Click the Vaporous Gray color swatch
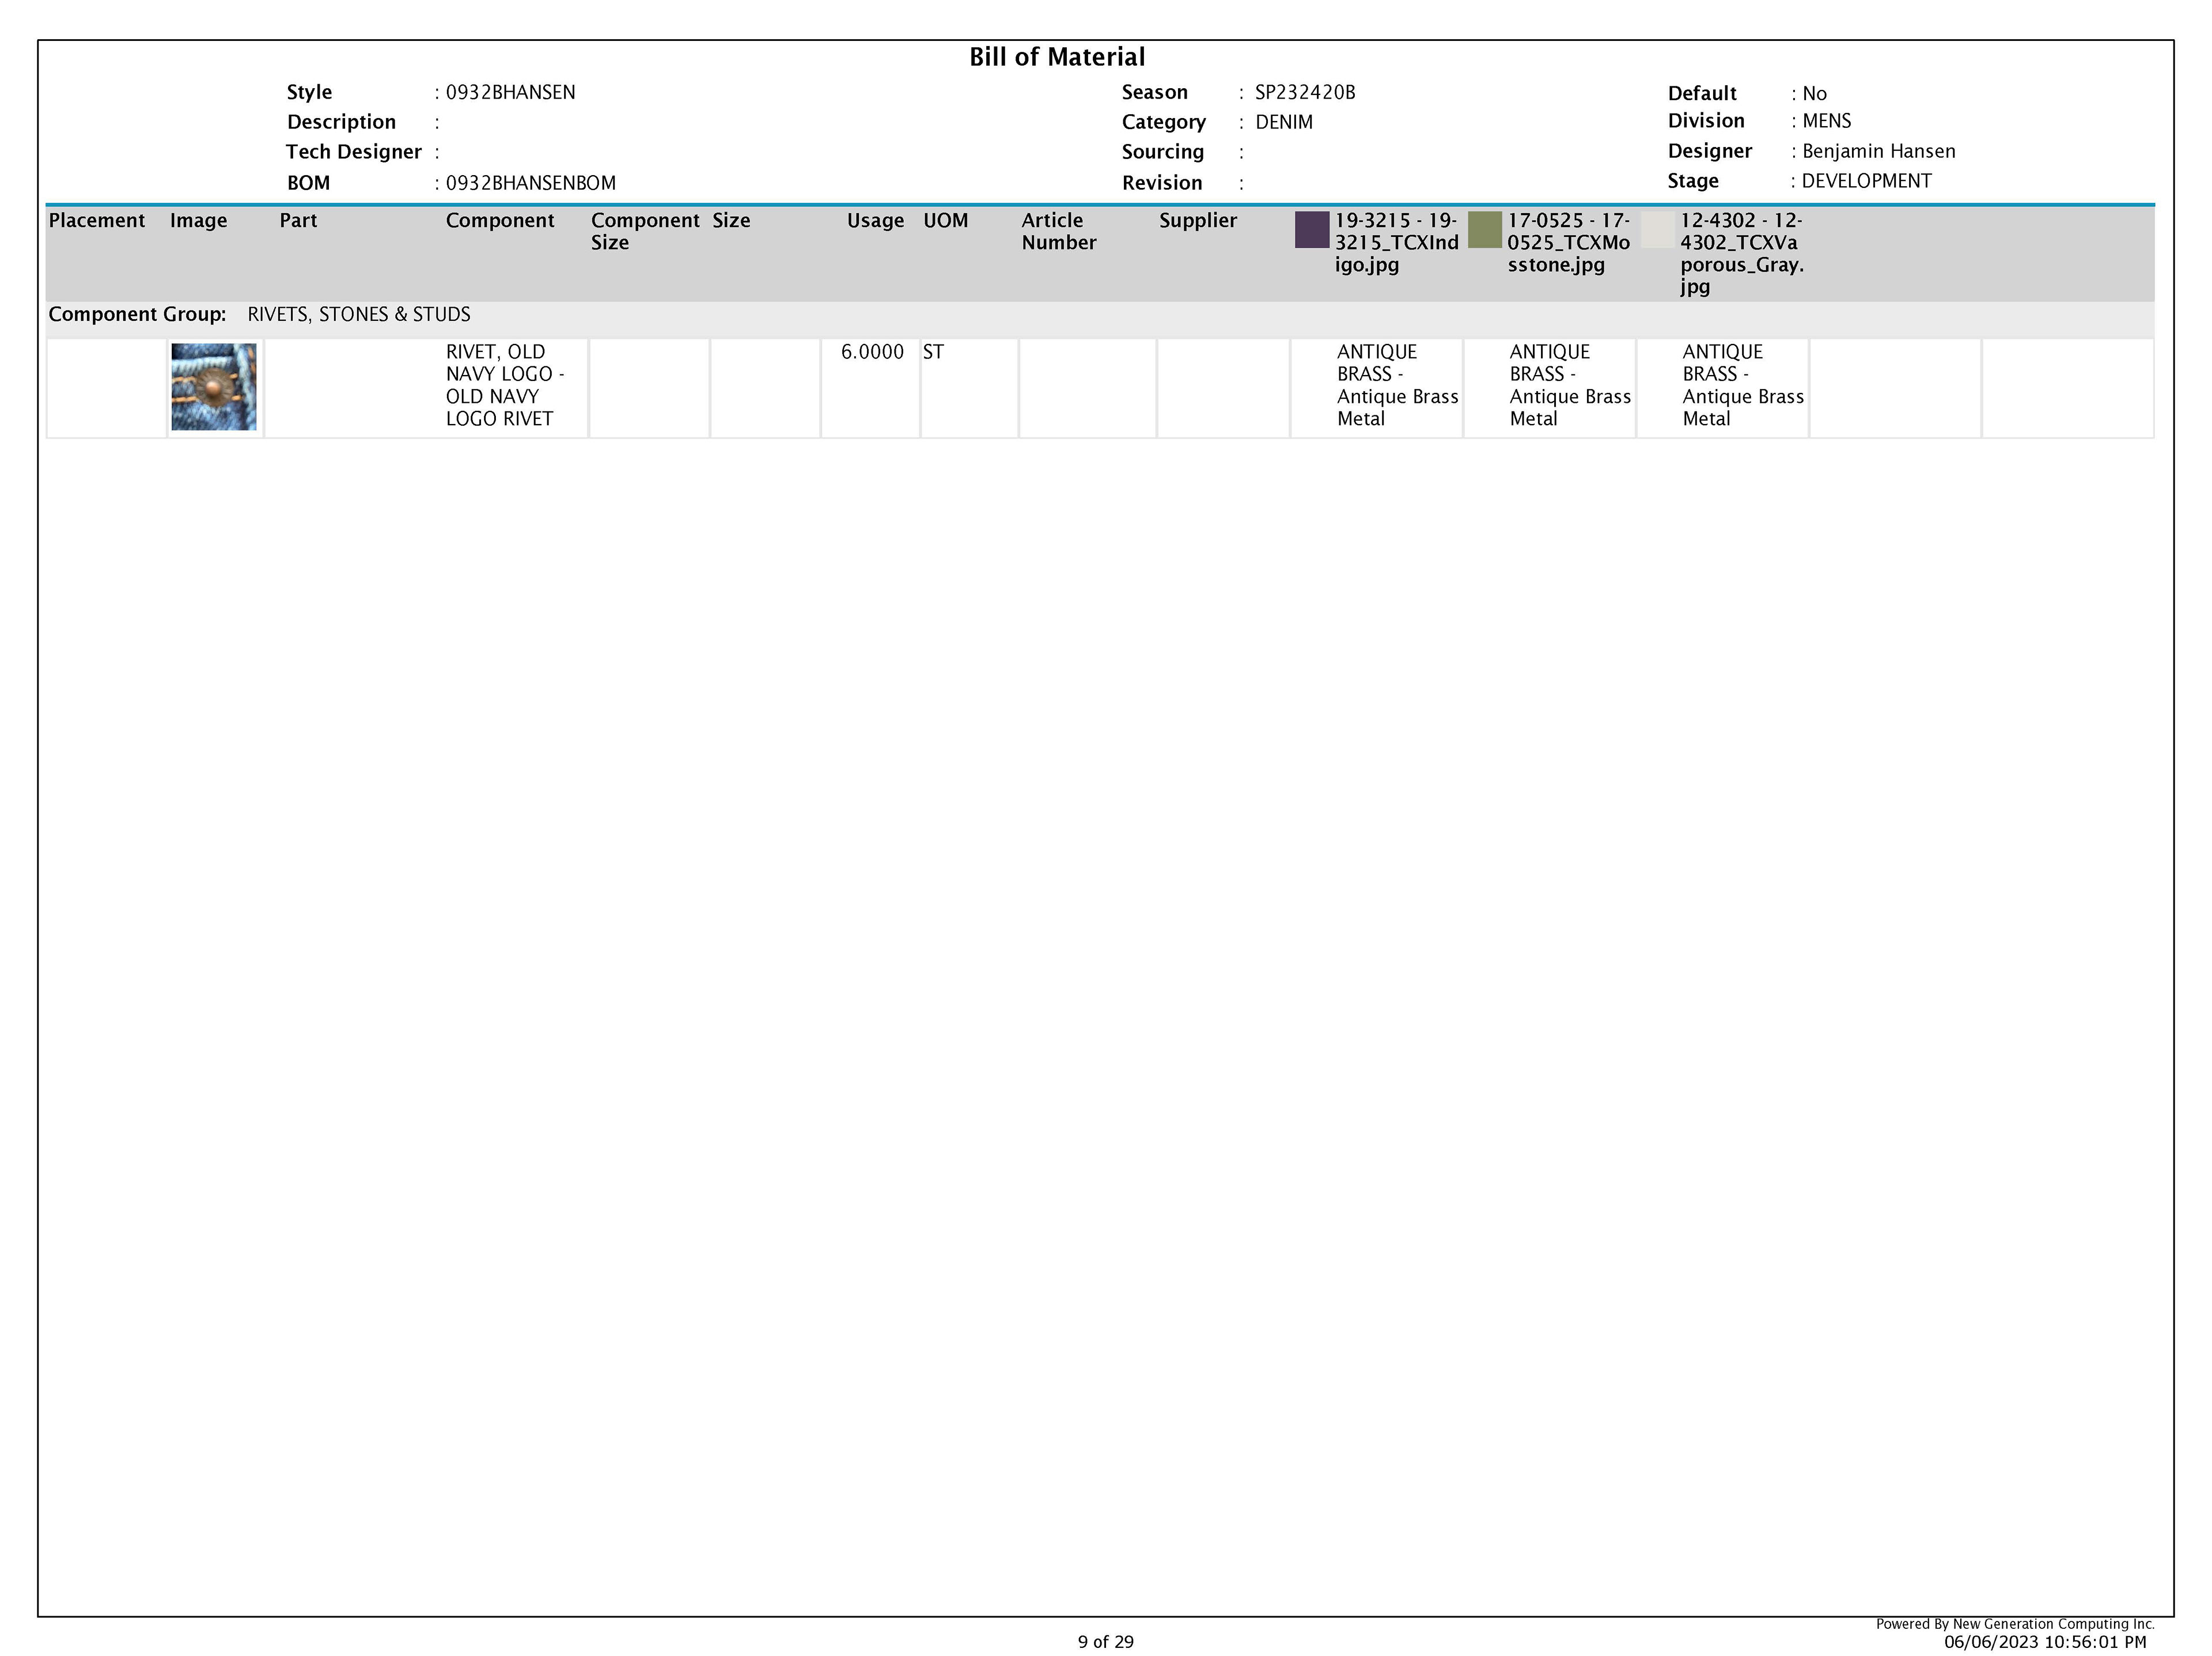 coord(1657,230)
